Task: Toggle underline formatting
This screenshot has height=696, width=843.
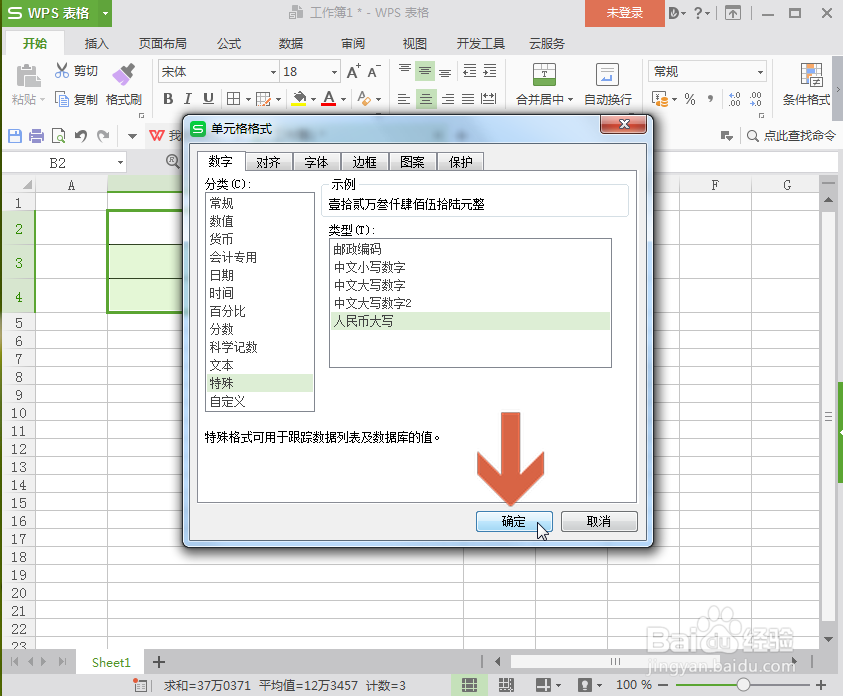Action: pyautogui.click(x=206, y=100)
